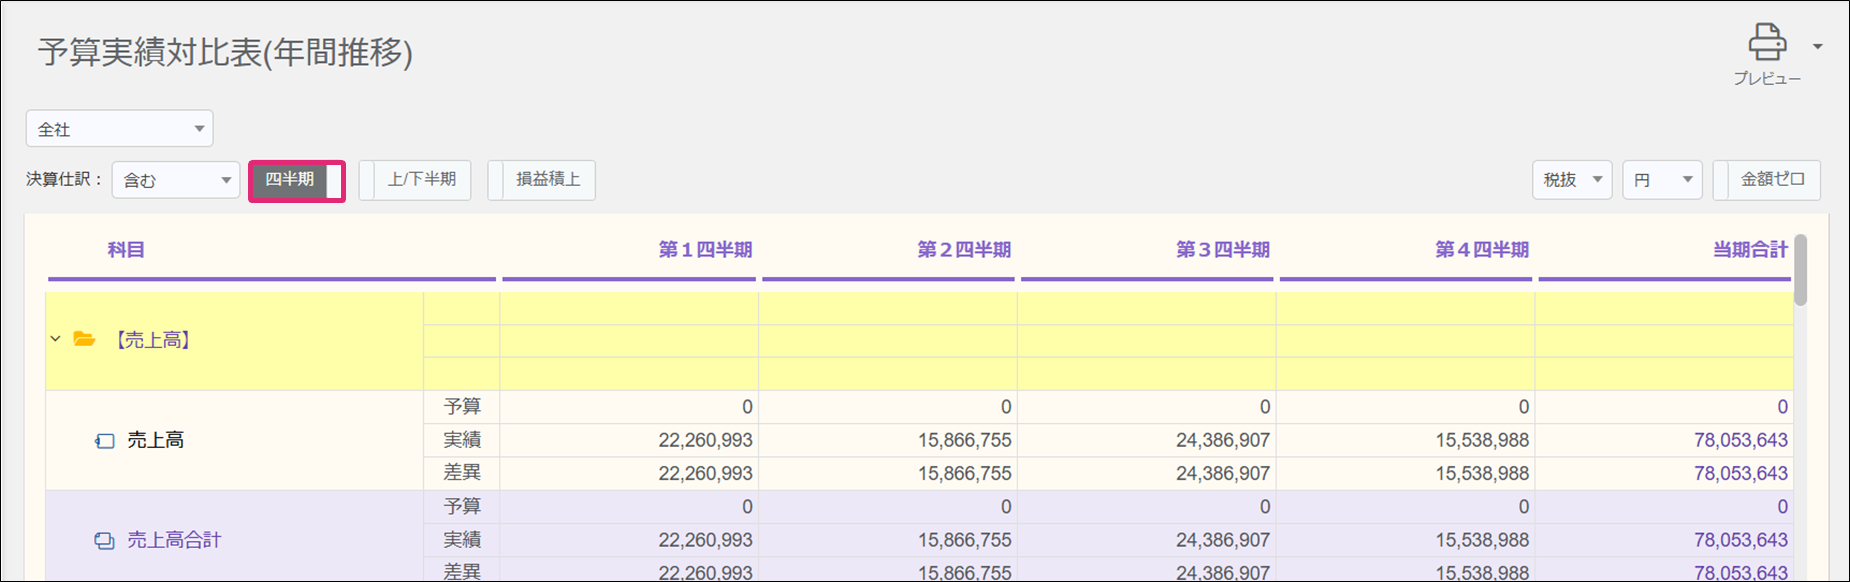Image resolution: width=1850 pixels, height=582 pixels.
Task: Open the 売上高合計 link
Action: coord(174,541)
